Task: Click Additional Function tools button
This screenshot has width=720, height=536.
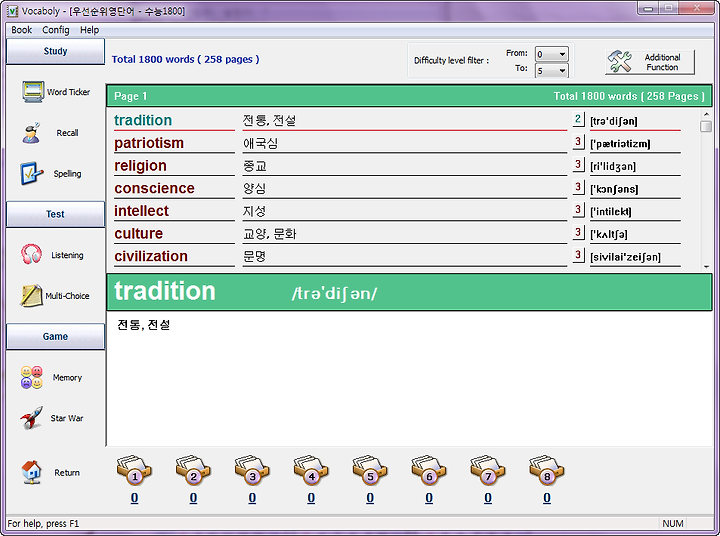Action: point(650,62)
